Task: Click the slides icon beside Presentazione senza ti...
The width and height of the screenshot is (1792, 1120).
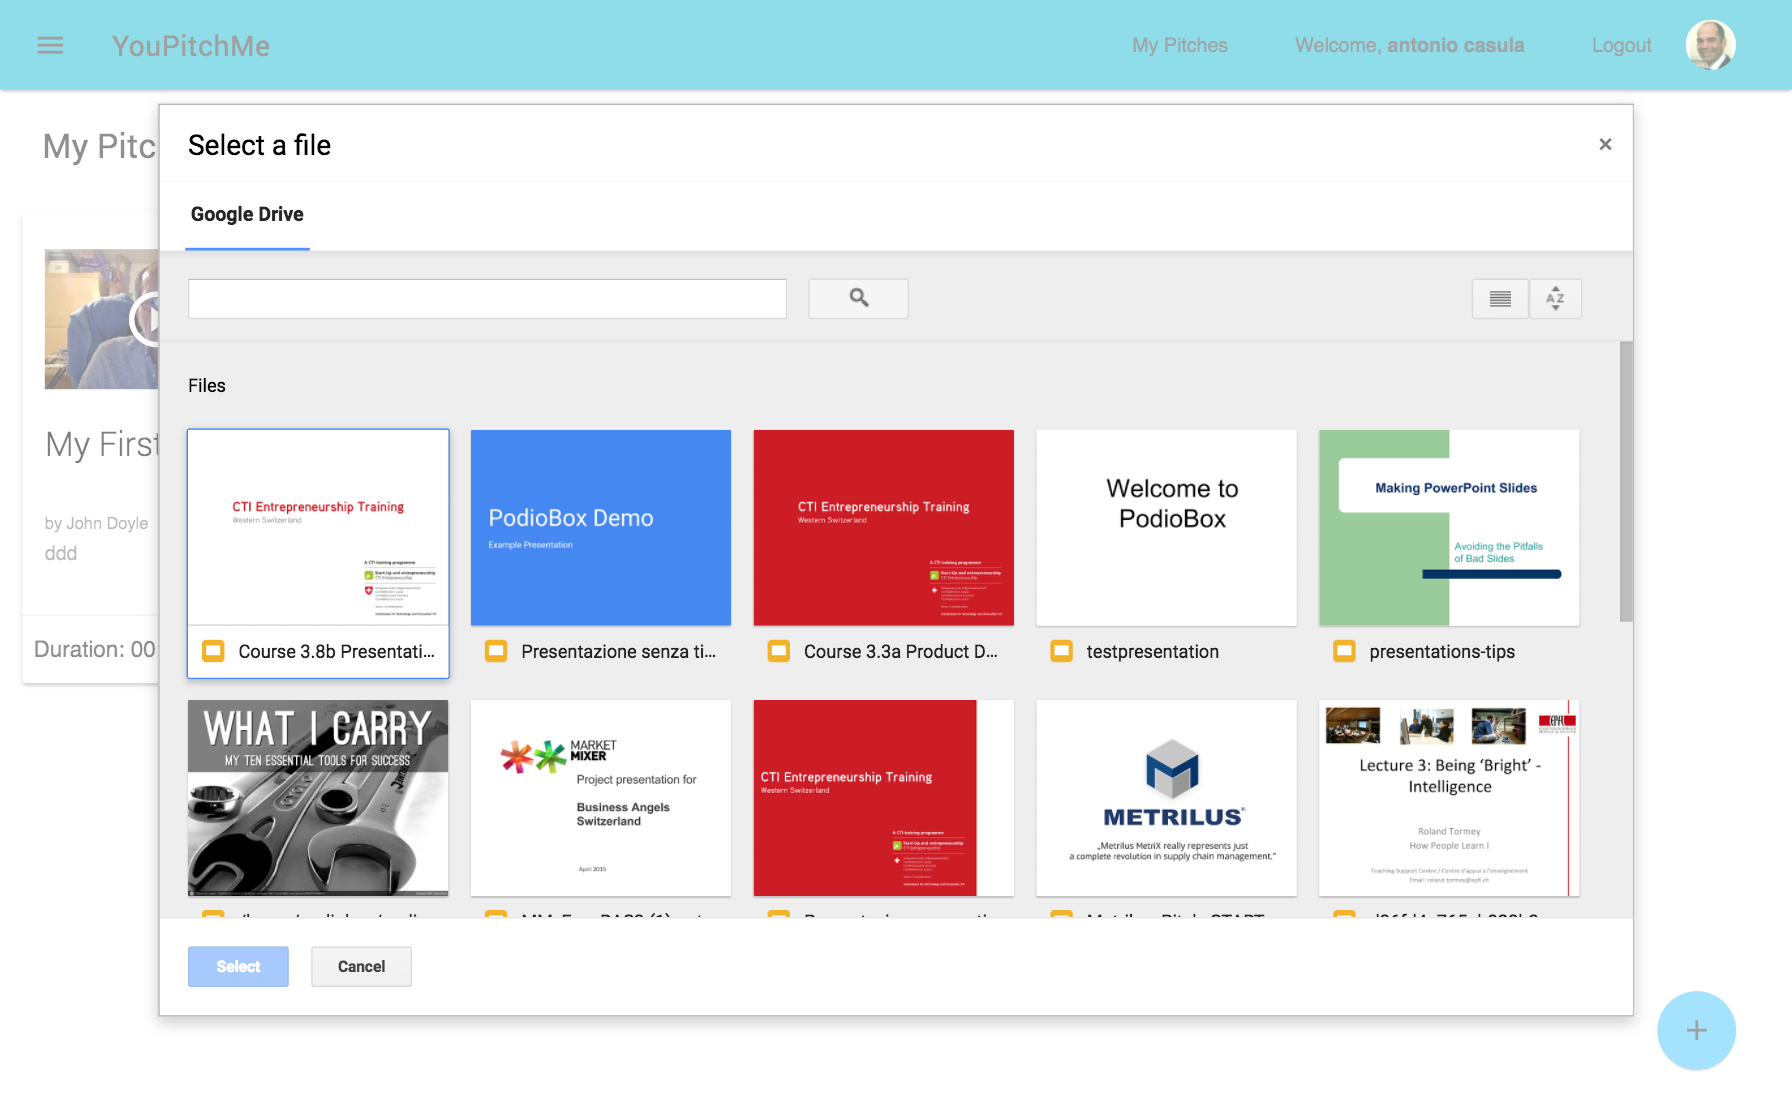Action: [x=496, y=651]
